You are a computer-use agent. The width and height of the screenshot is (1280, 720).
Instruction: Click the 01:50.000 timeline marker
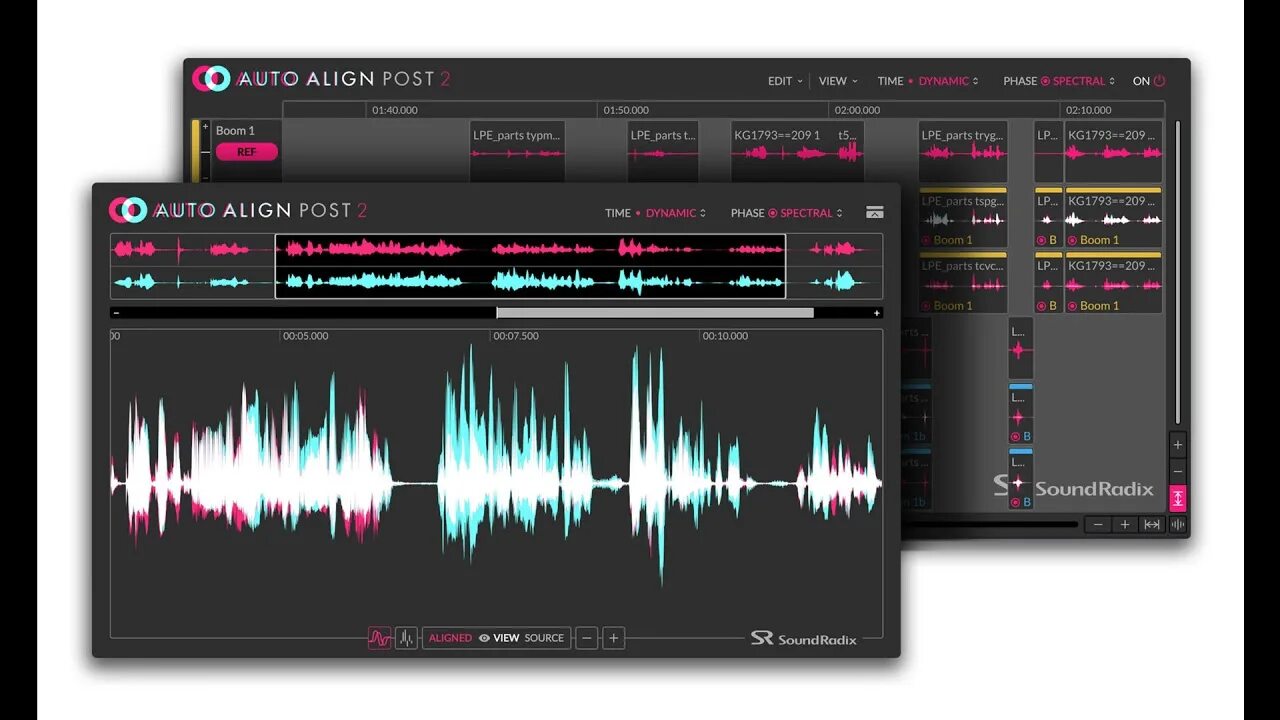(626, 110)
